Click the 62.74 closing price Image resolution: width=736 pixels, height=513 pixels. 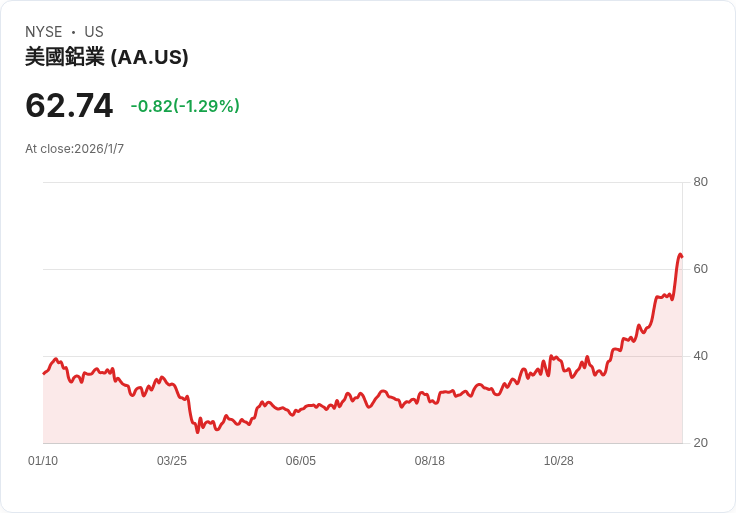click(69, 106)
